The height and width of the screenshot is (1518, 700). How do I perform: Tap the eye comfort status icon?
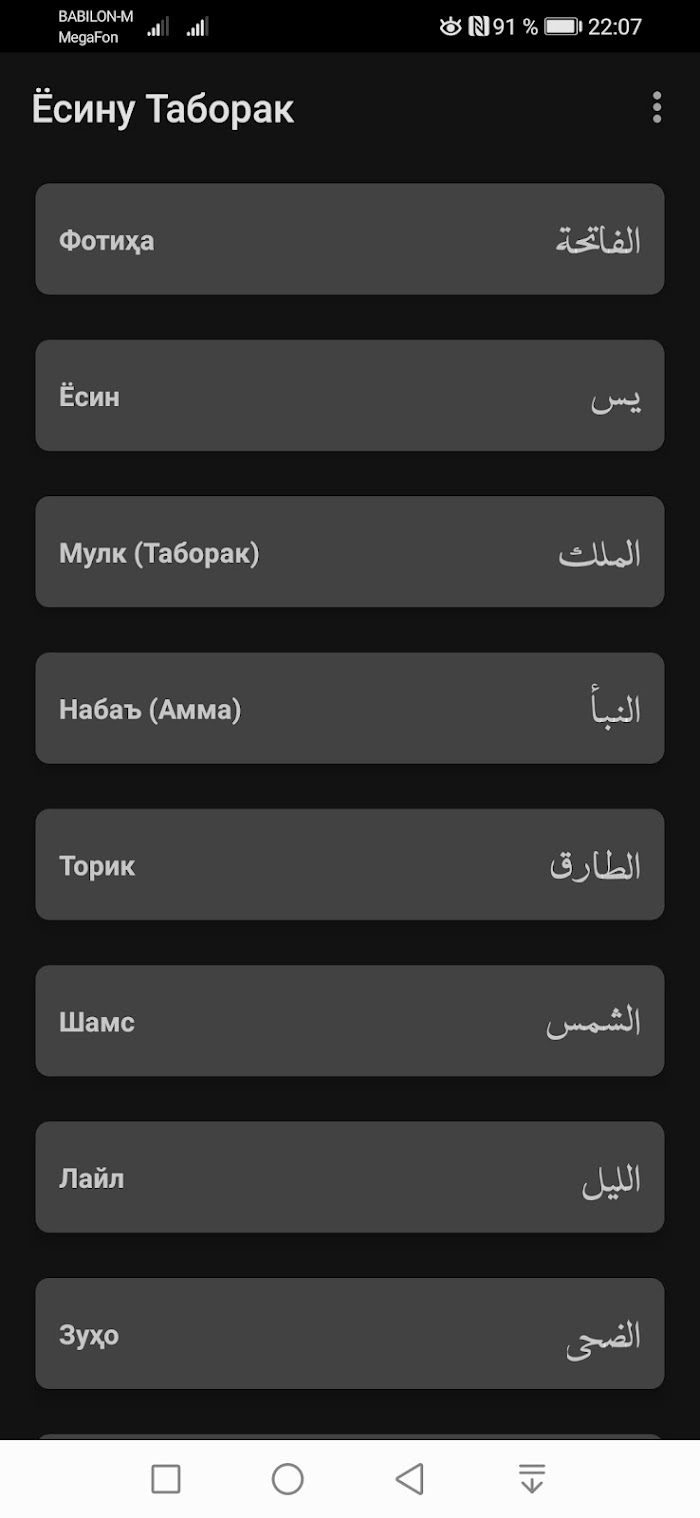coord(451,27)
